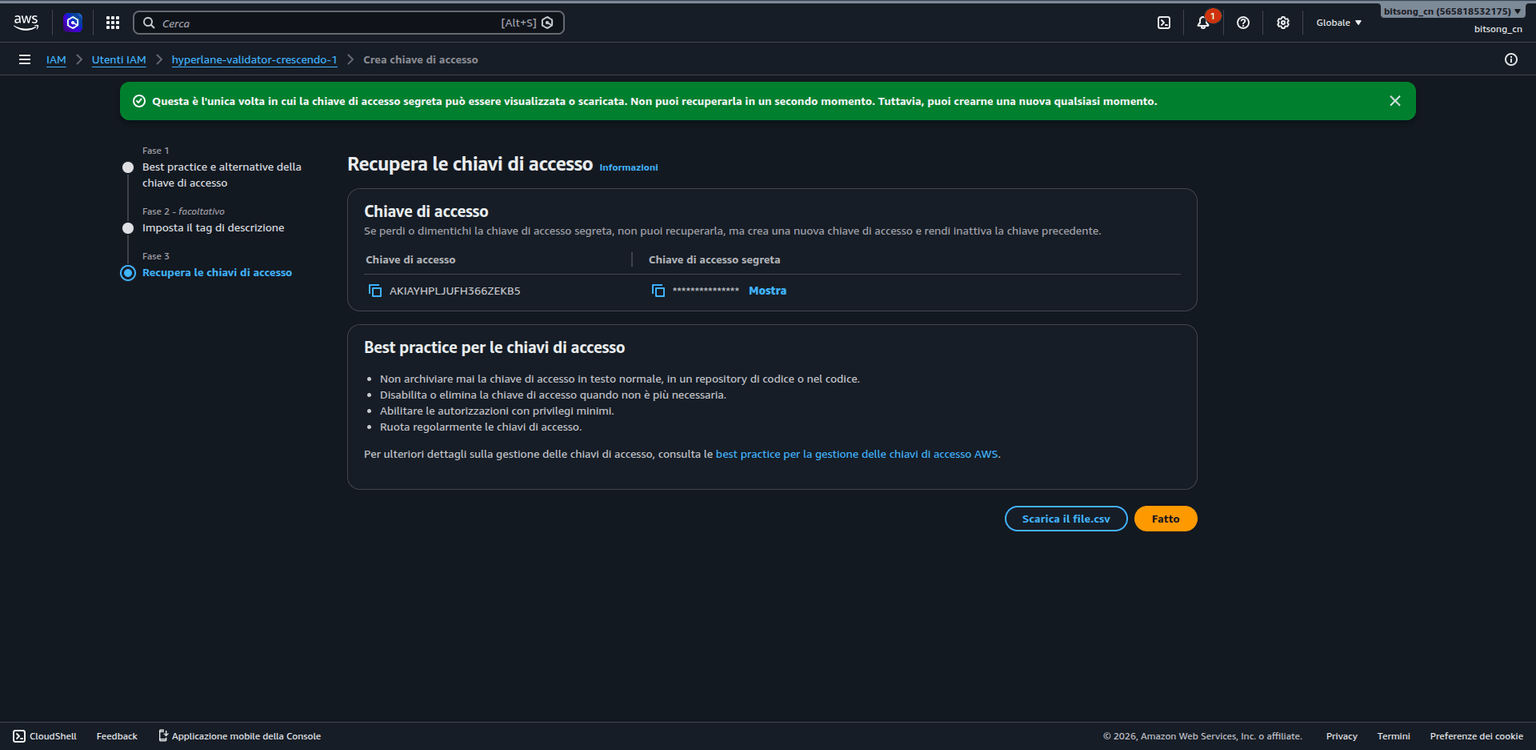Select Fase 3 Recupera le chiavi step
Screen dimensions: 1536x750
pos(217,273)
